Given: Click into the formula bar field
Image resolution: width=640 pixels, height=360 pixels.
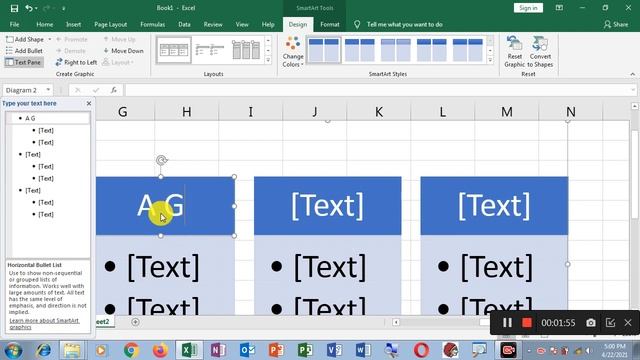Looking at the screenshot, I should click(377, 90).
